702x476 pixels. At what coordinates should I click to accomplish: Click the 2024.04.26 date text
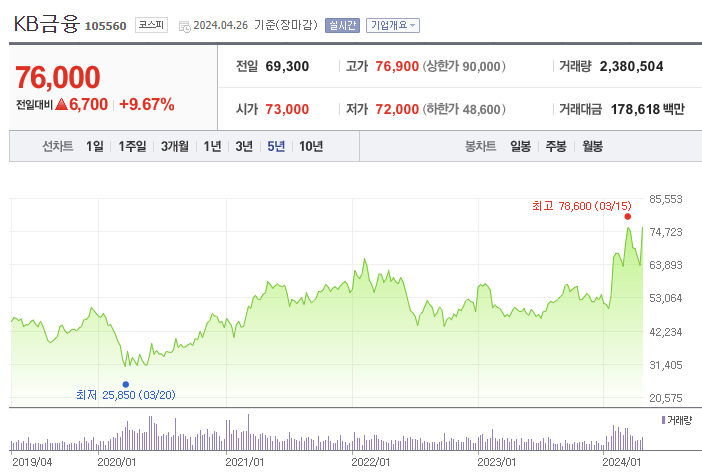(x=220, y=26)
